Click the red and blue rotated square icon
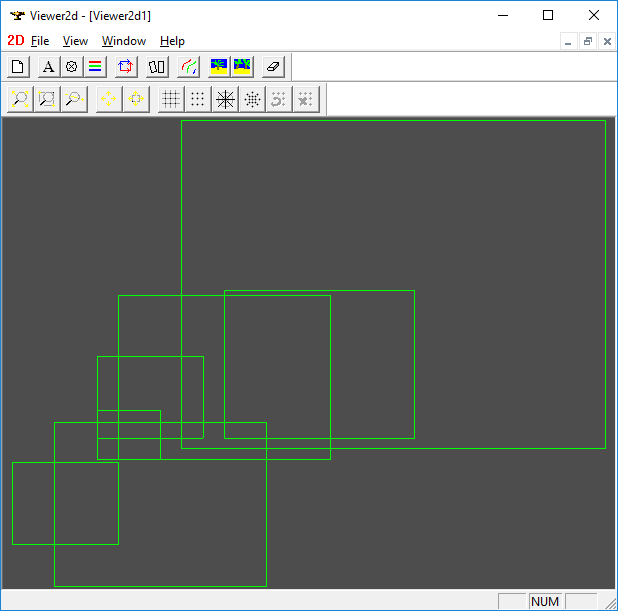Image resolution: width=618 pixels, height=611 pixels. point(126,67)
